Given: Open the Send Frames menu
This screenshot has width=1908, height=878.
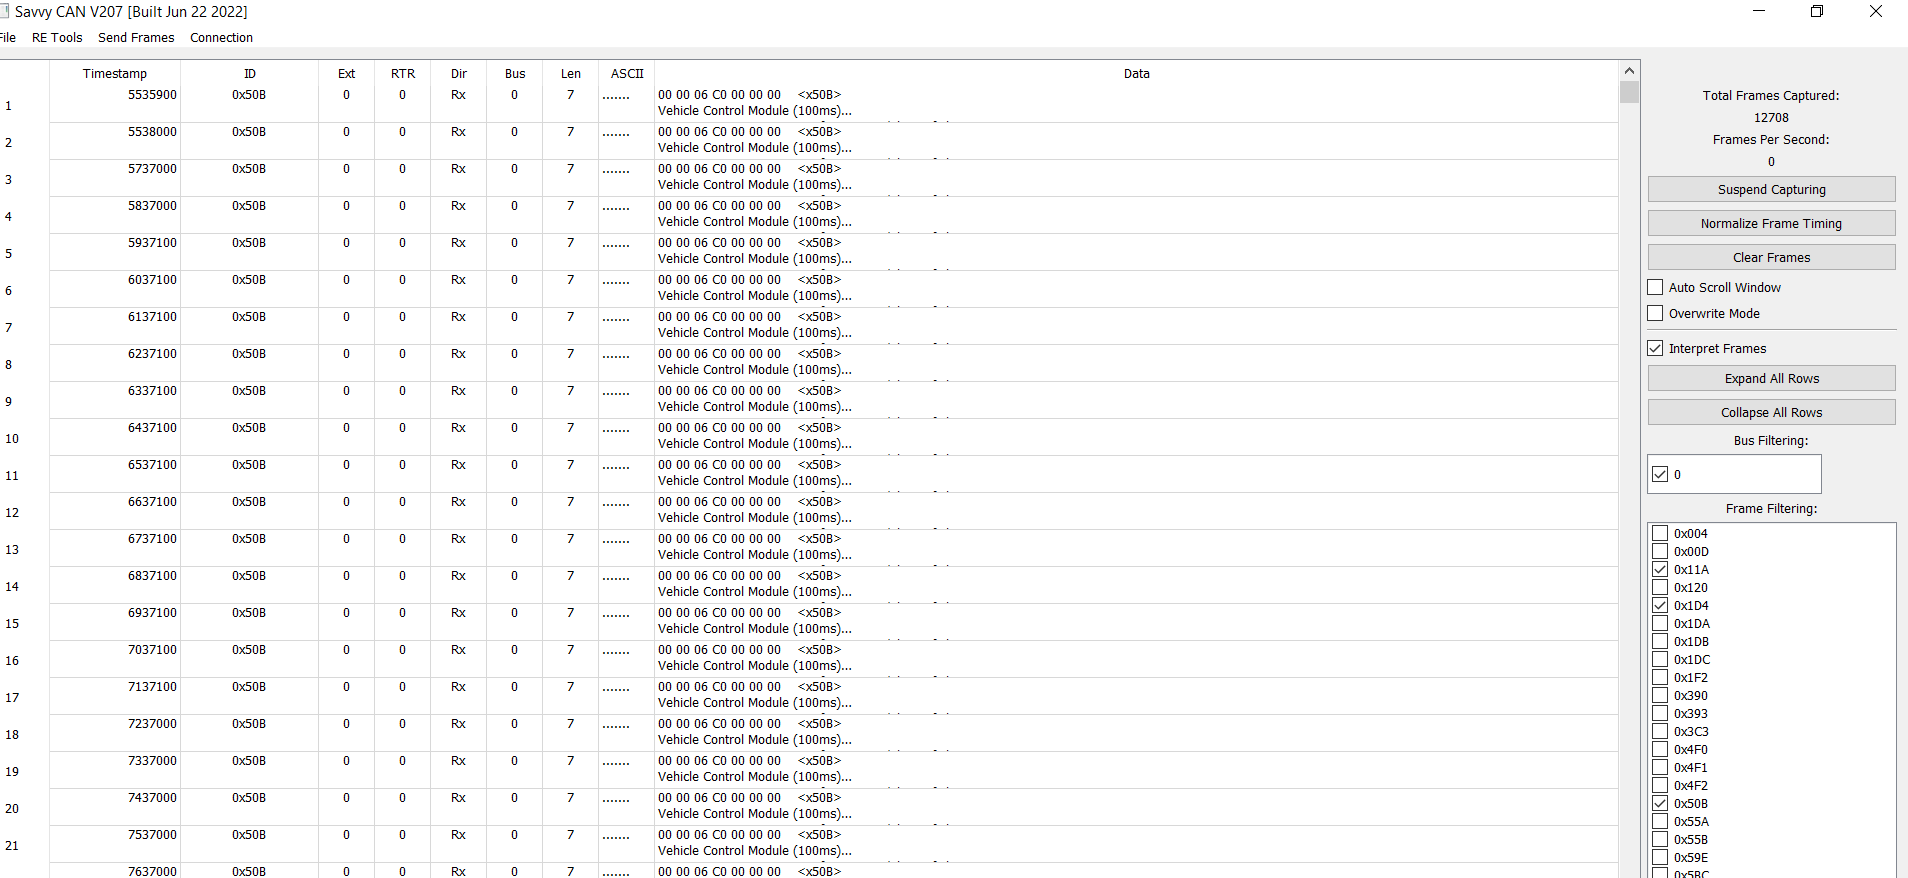Looking at the screenshot, I should [136, 38].
